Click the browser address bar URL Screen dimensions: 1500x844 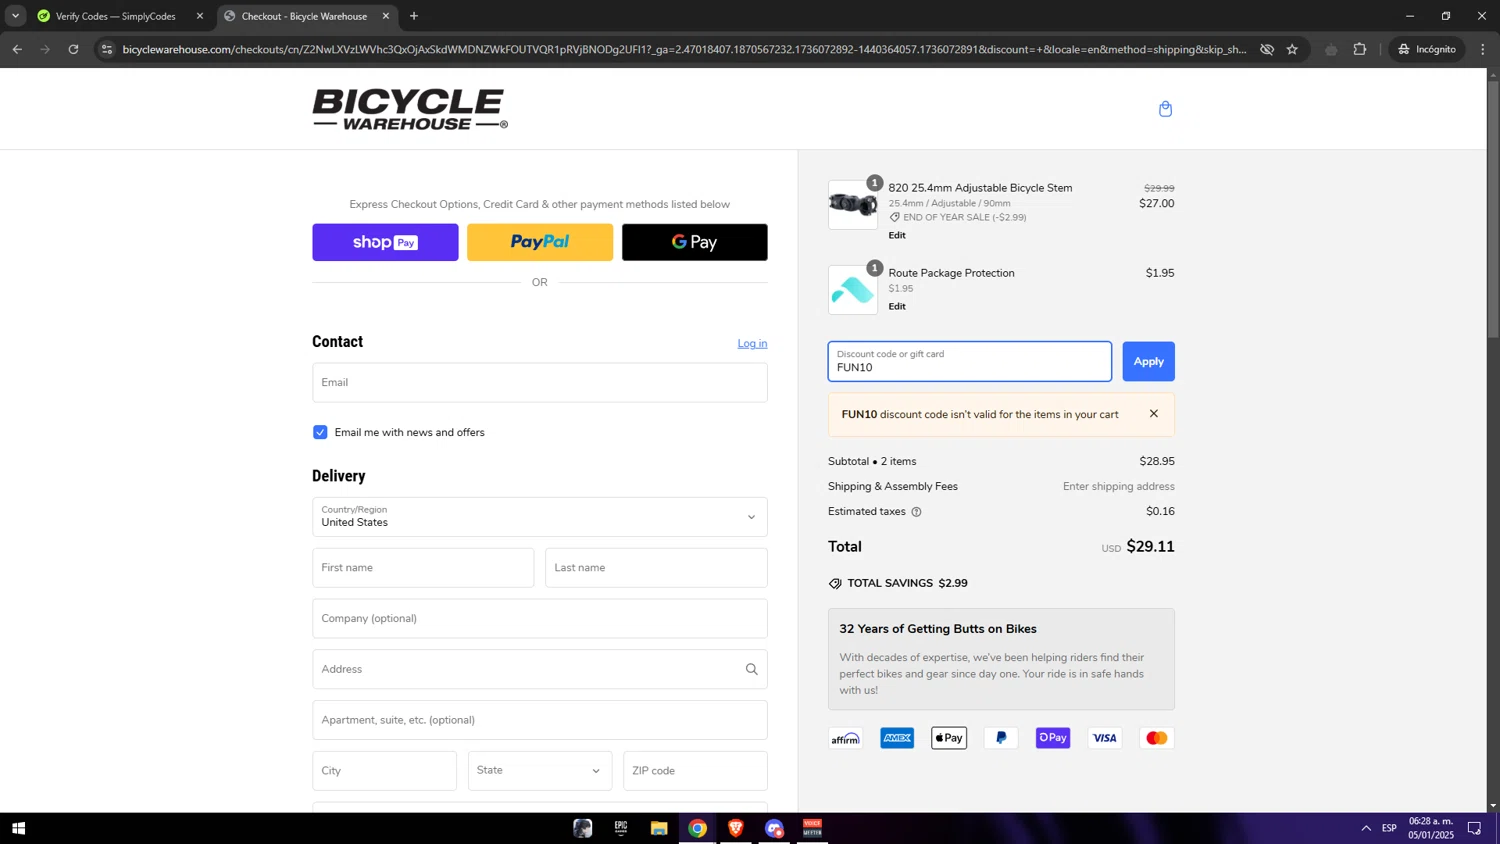[x=684, y=49]
